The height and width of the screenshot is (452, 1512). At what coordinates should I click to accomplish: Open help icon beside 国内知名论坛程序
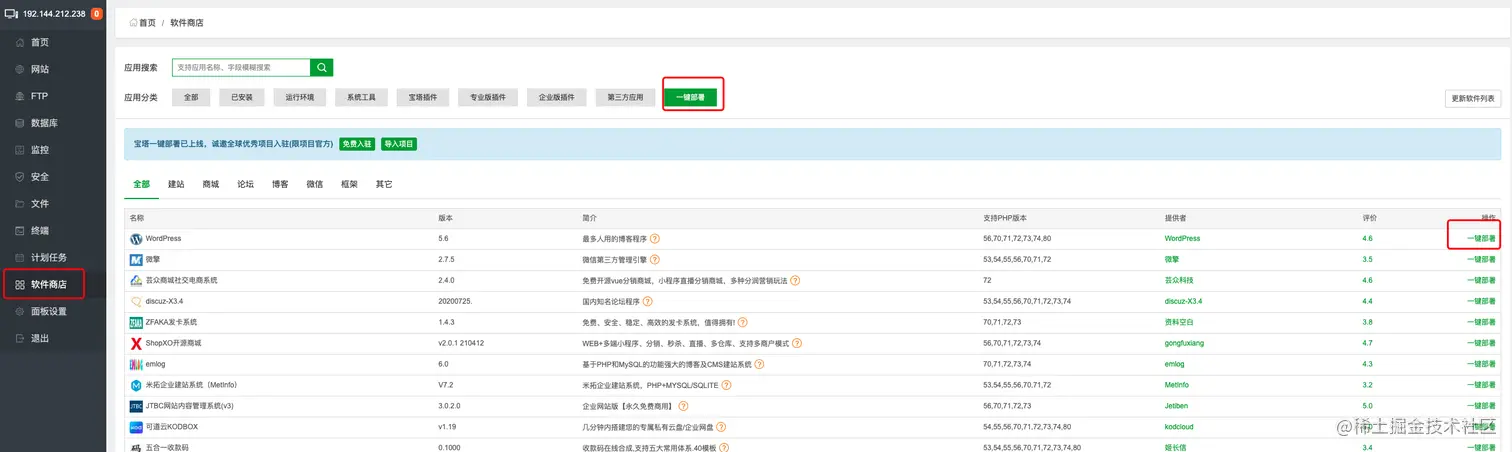point(648,301)
